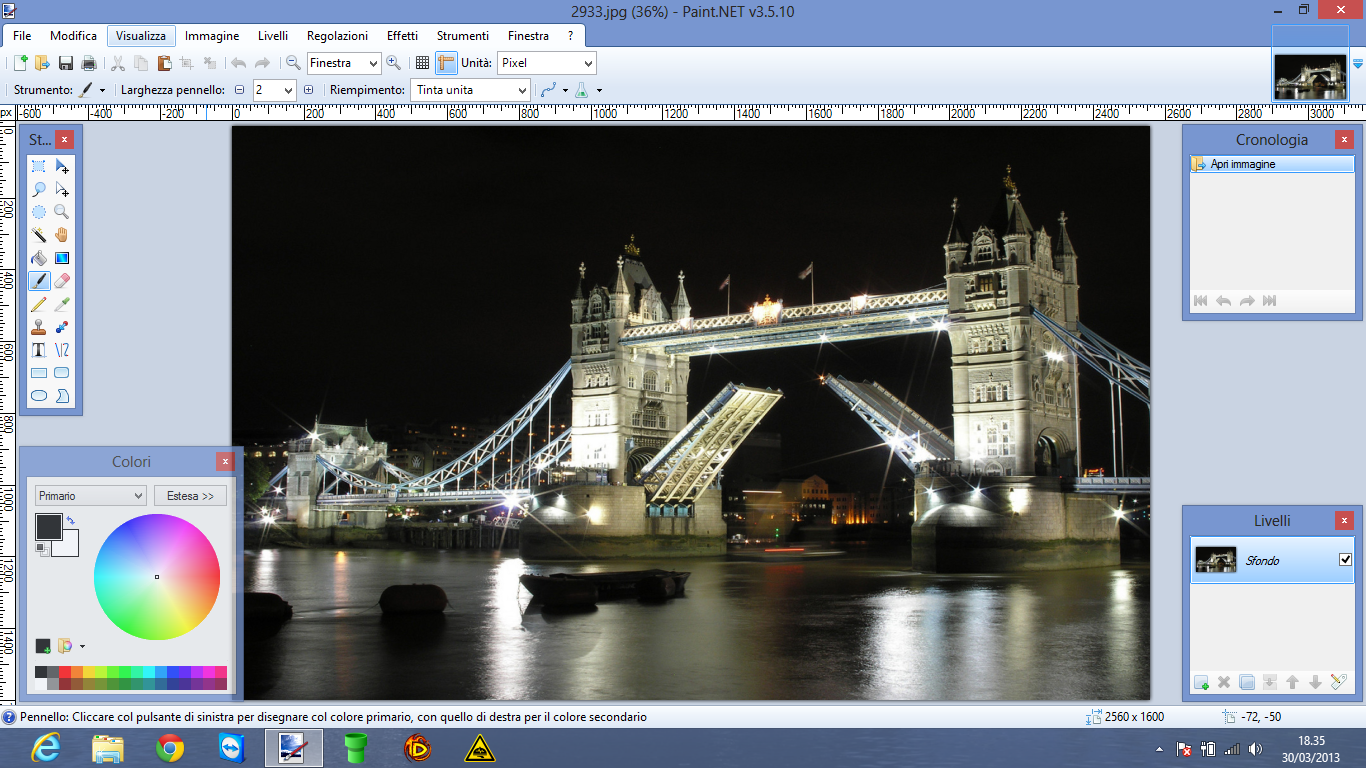
Task: Increase brush width with plus button
Action: click(308, 90)
